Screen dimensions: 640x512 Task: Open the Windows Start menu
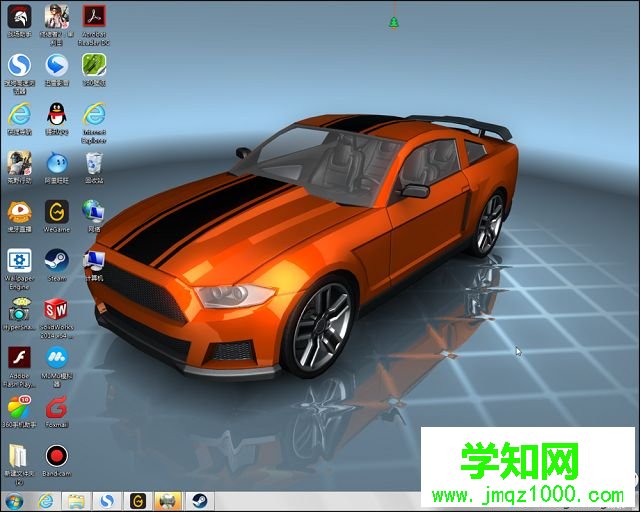click(14, 501)
